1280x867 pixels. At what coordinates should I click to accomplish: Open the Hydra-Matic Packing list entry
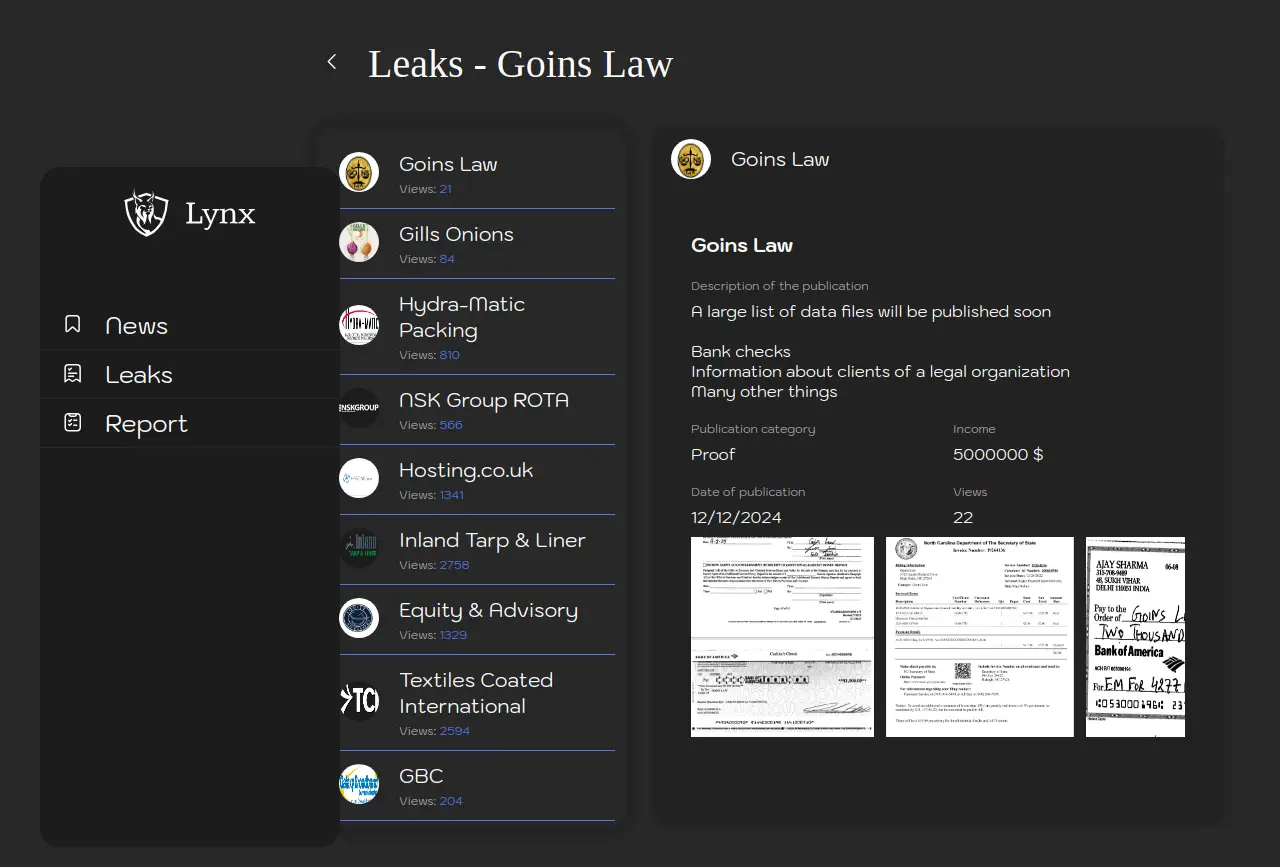(461, 317)
